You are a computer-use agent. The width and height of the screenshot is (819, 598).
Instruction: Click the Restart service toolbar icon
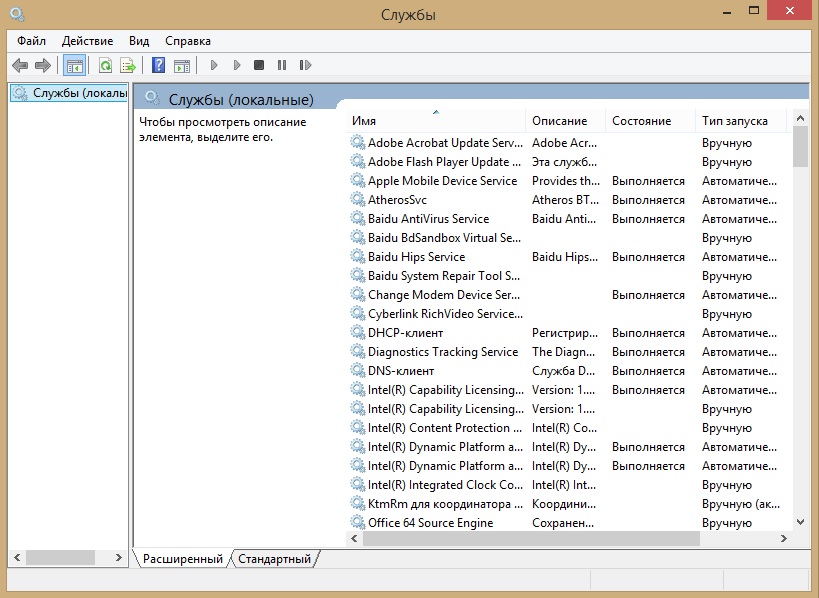tap(305, 65)
